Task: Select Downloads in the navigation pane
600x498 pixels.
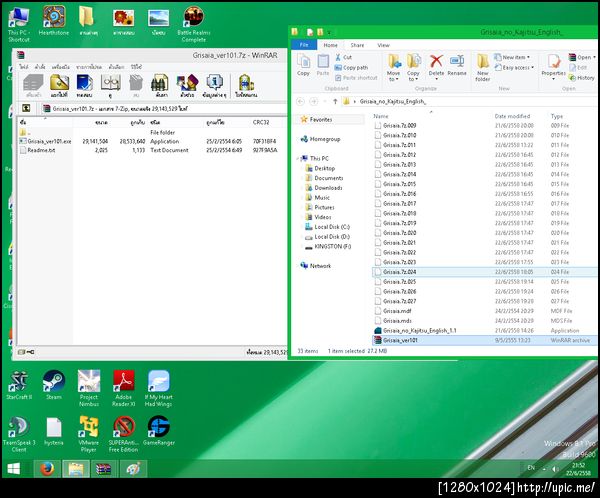Action: (x=328, y=188)
